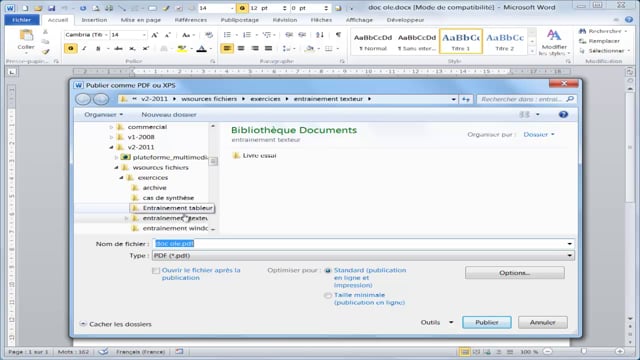
Task: Click the dialog refresh icon beside address bar
Action: coord(465,99)
